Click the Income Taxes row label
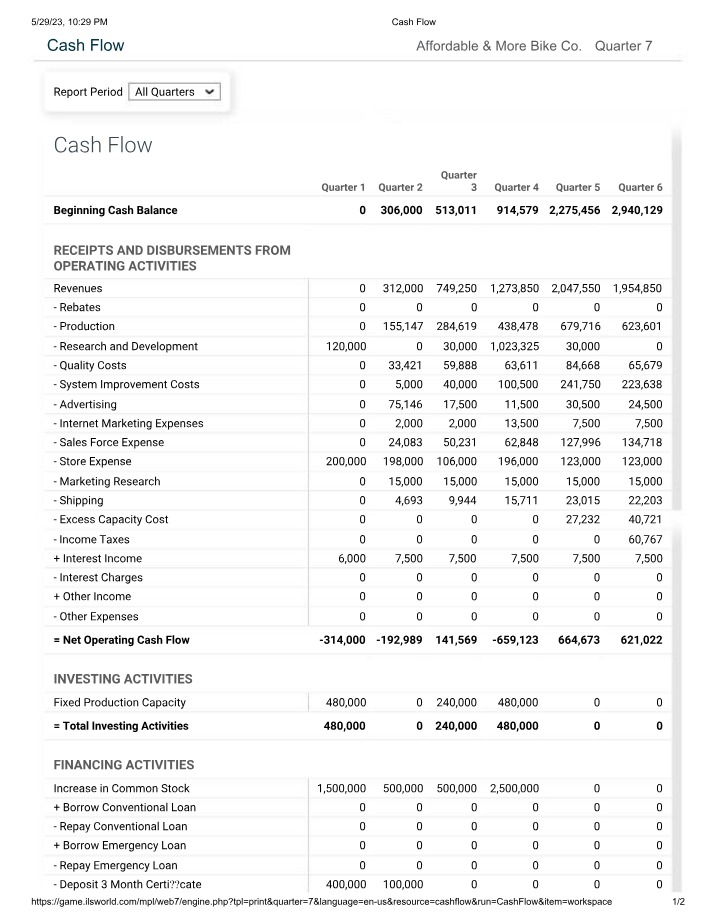This screenshot has height=918, width=714. (91, 539)
